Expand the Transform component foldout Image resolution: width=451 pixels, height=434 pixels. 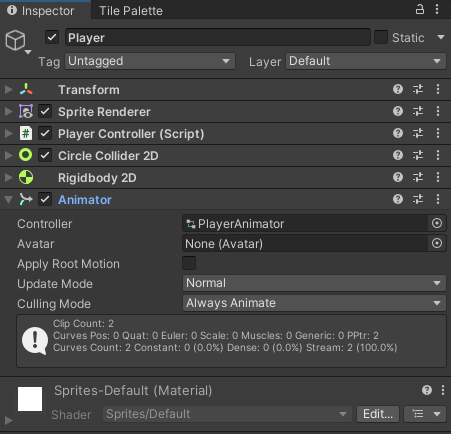tap(8, 89)
